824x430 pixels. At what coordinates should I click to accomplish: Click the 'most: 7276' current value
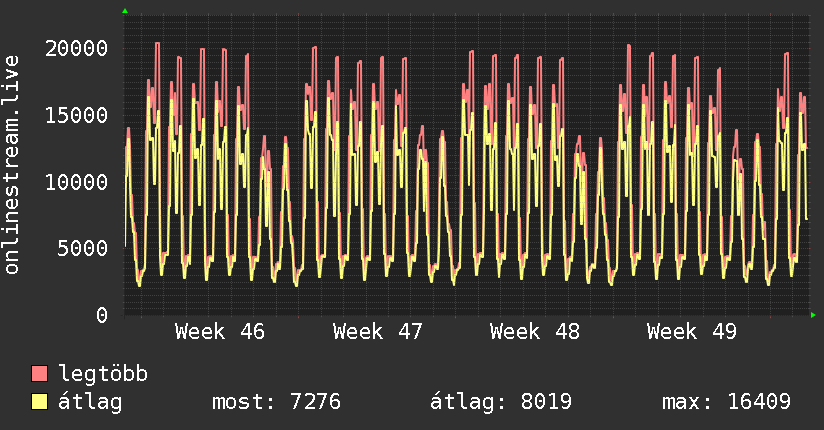(x=277, y=402)
